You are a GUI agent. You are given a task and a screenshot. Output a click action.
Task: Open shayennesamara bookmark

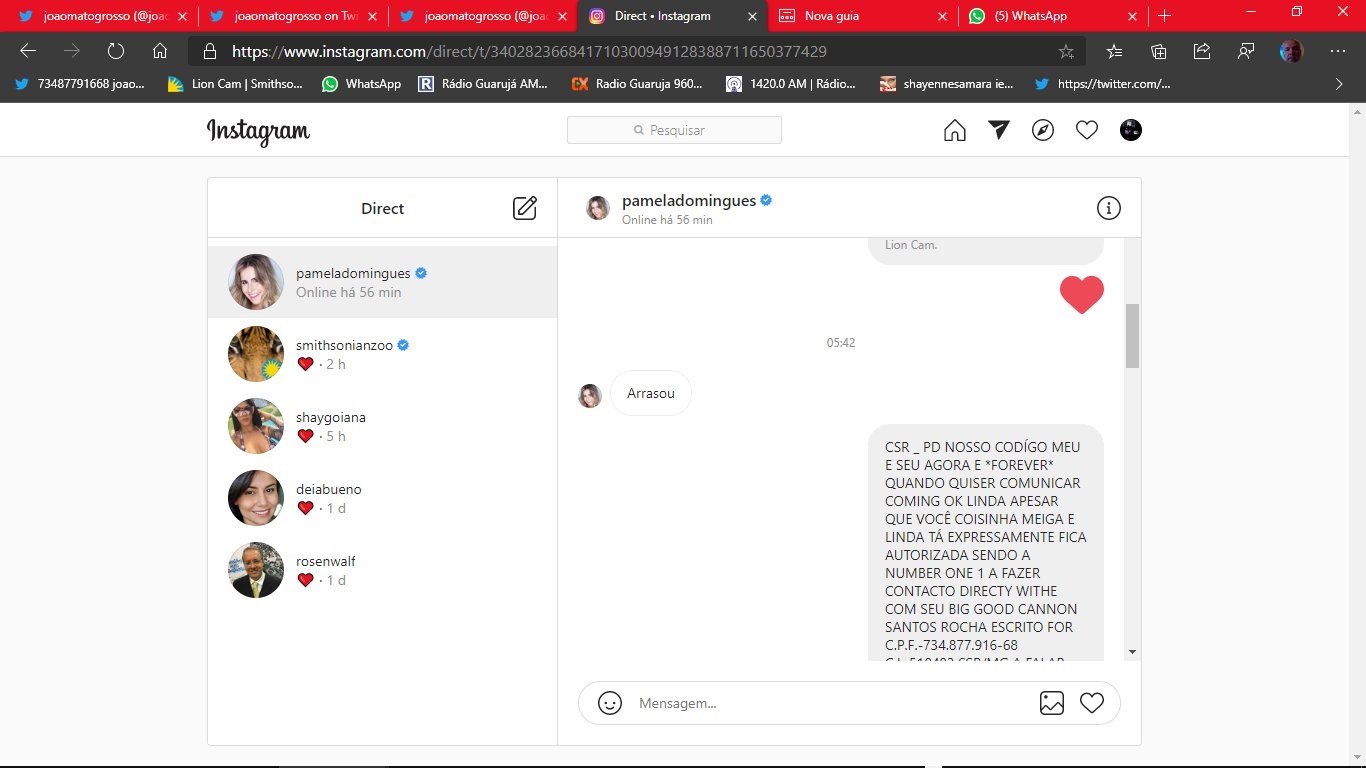tap(946, 84)
